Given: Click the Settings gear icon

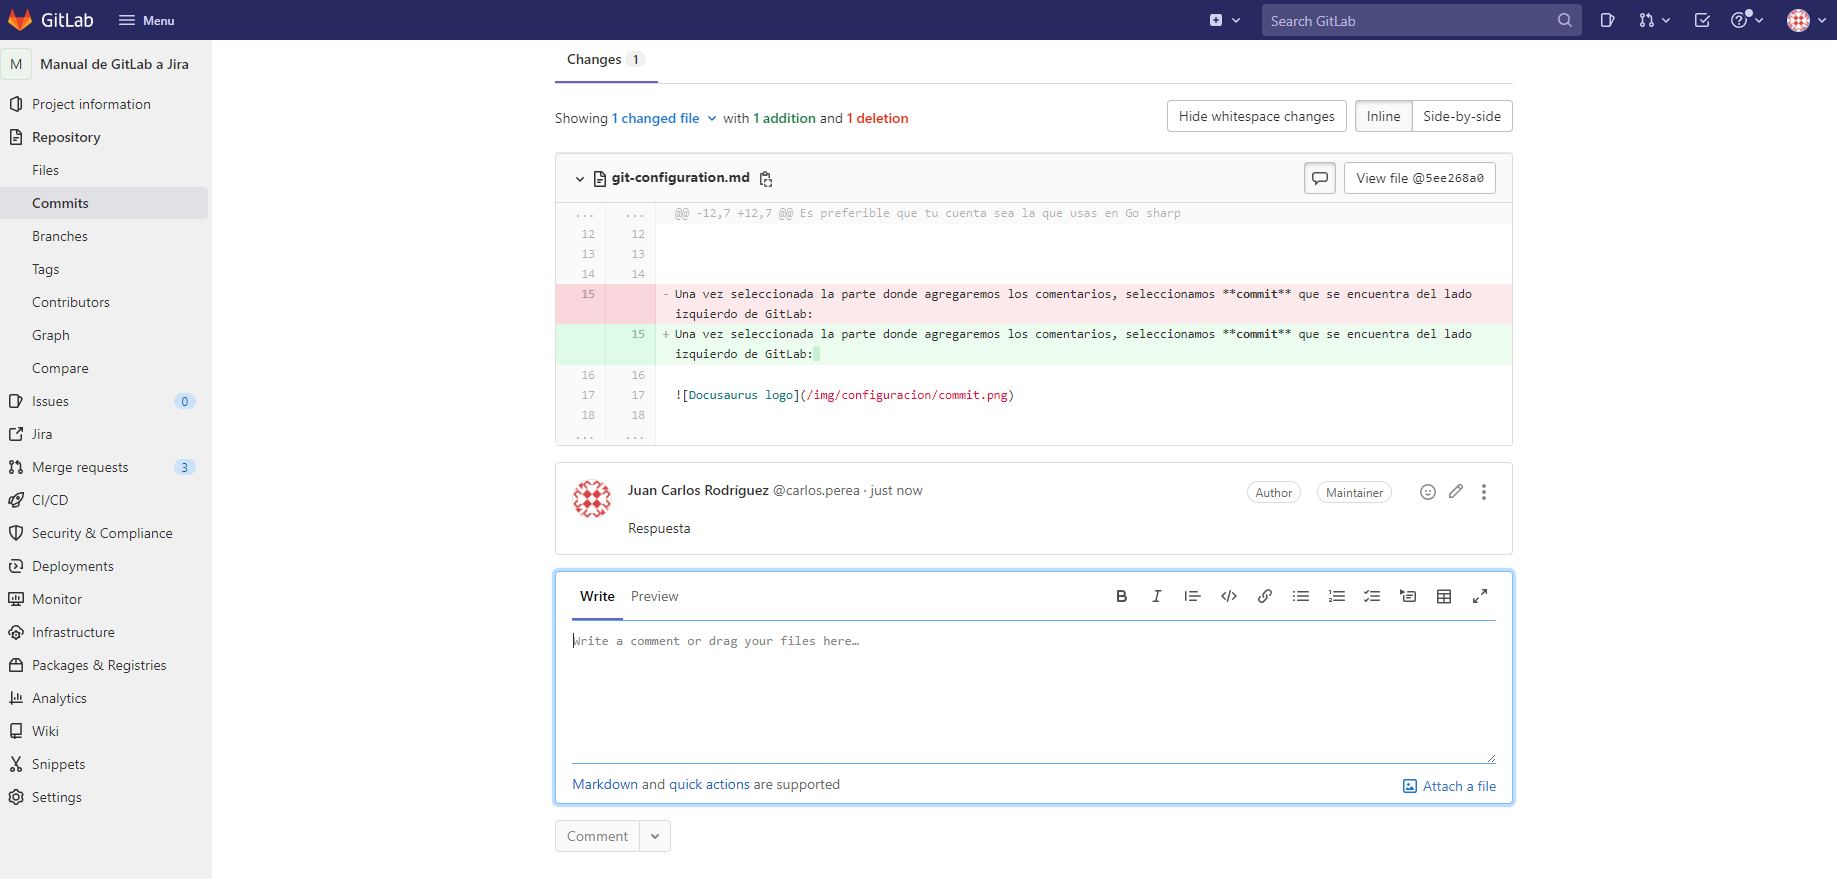Looking at the screenshot, I should pos(16,797).
